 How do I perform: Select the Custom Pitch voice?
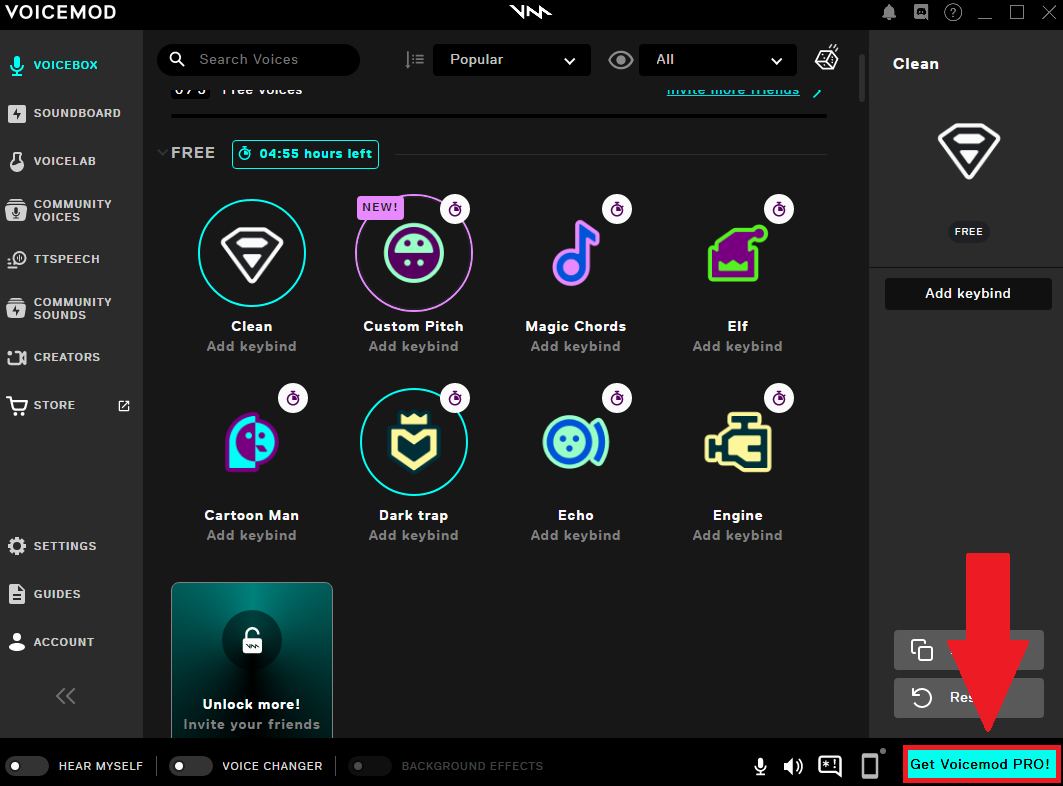[414, 253]
